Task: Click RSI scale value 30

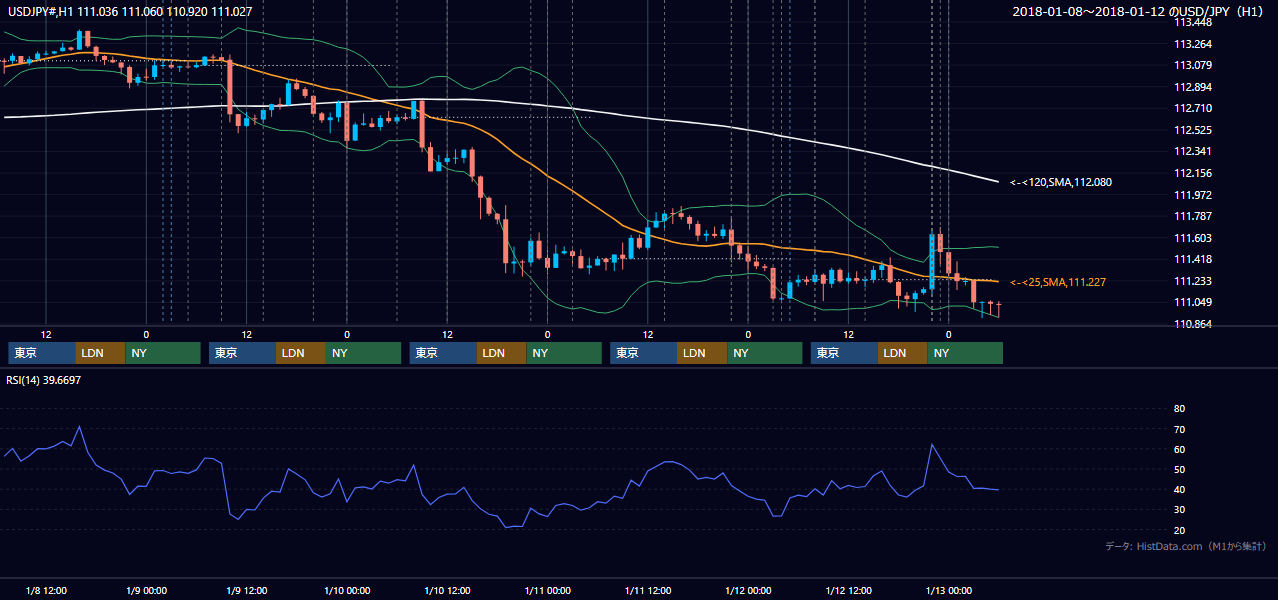Action: (x=1179, y=509)
